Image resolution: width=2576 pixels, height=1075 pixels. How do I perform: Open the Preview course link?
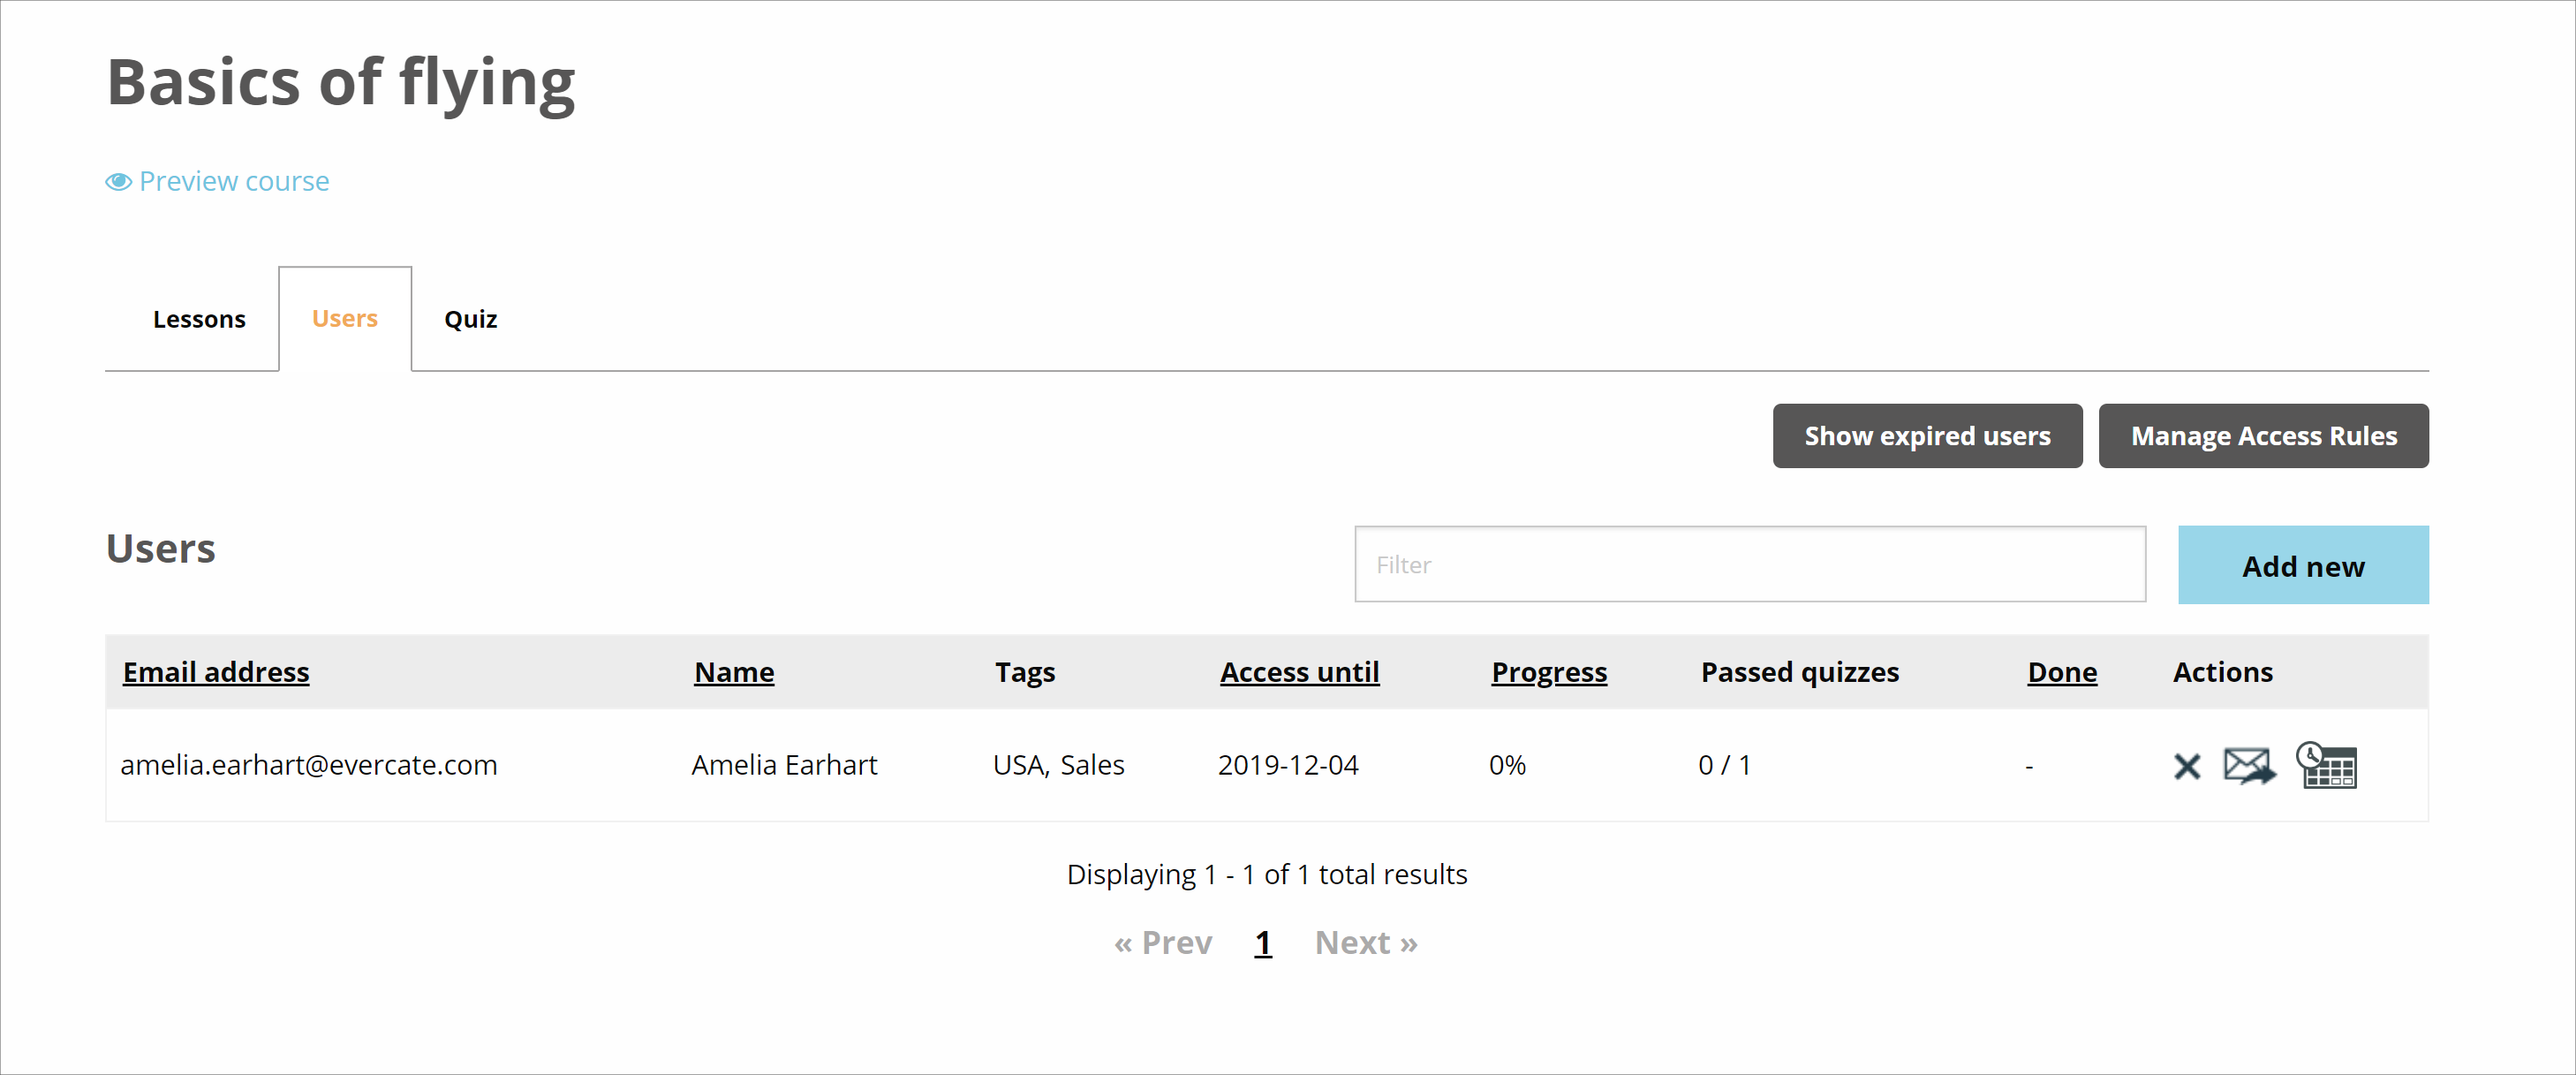pyautogui.click(x=234, y=181)
